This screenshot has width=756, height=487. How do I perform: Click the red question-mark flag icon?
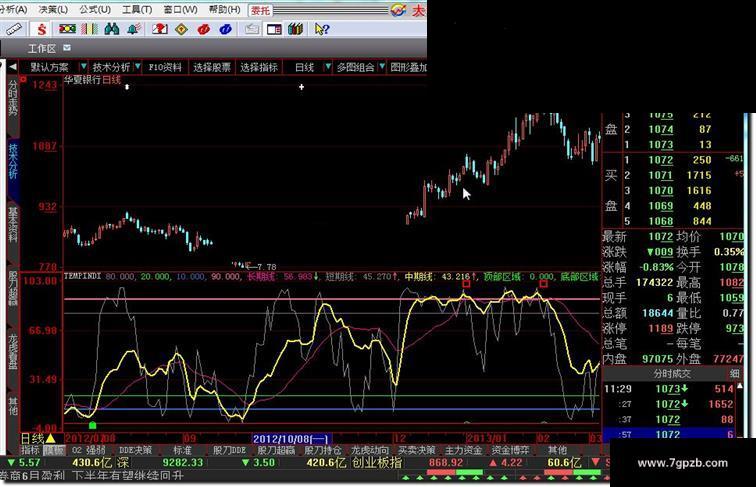[x=160, y=29]
